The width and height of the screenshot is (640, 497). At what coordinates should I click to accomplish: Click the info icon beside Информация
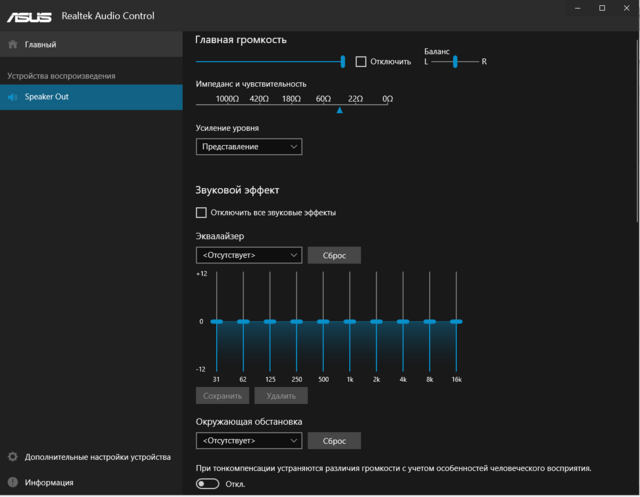point(12,482)
